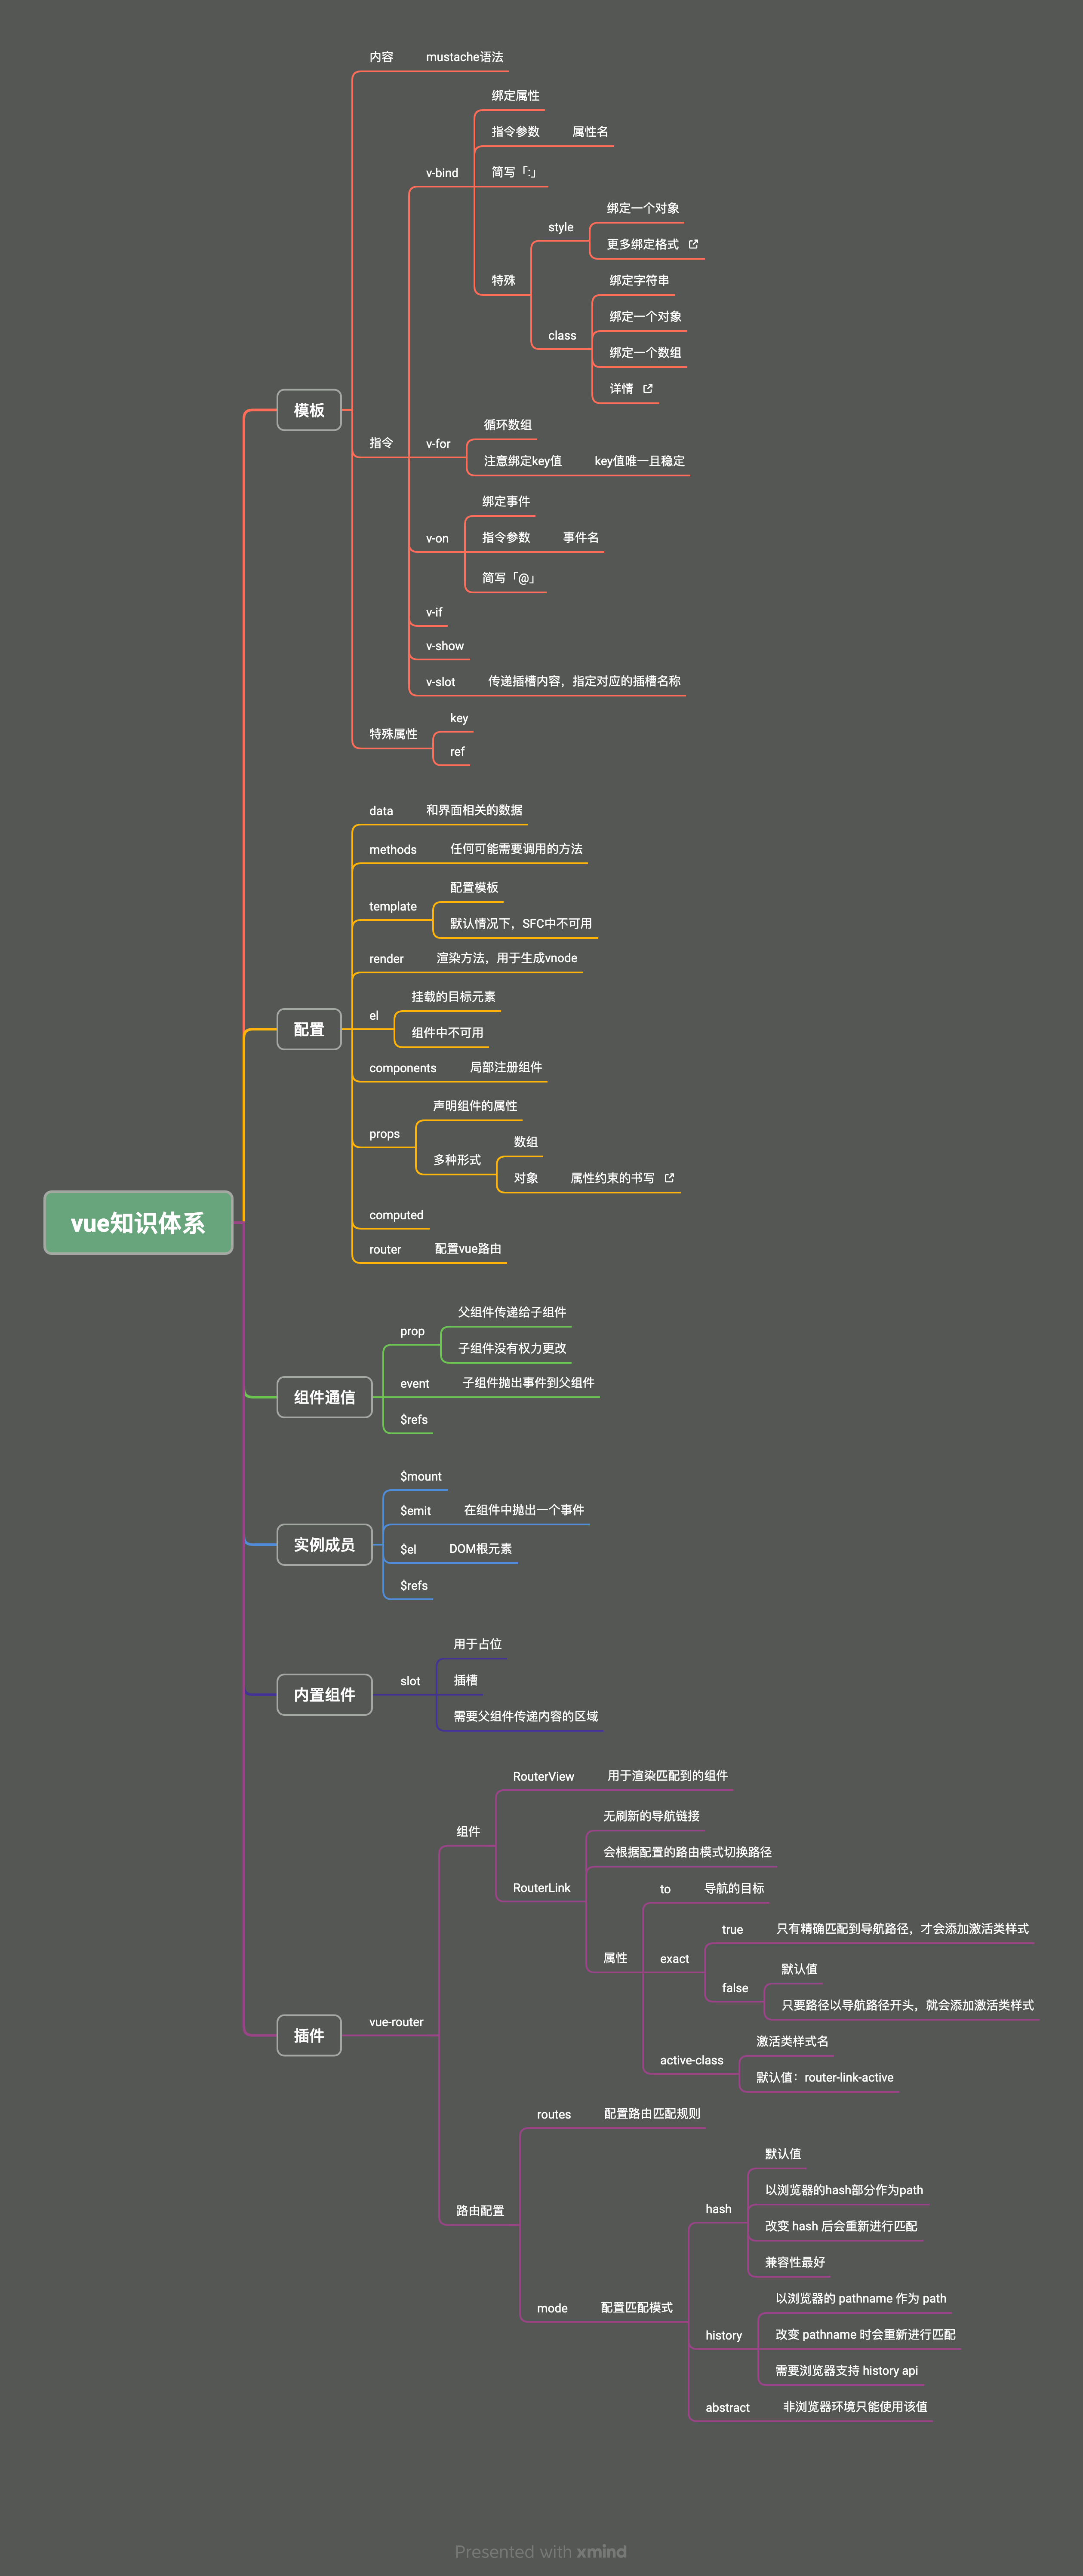Click the 简写「:」 node
This screenshot has width=1083, height=2576.
coord(515,172)
